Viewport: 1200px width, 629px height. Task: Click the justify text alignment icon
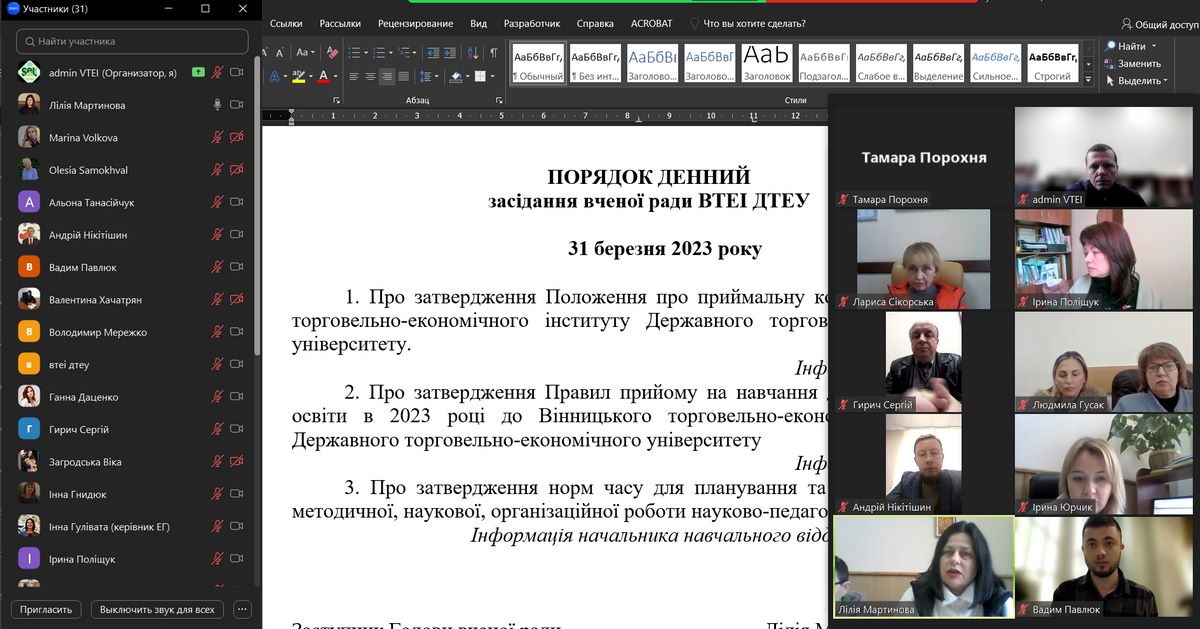click(403, 76)
